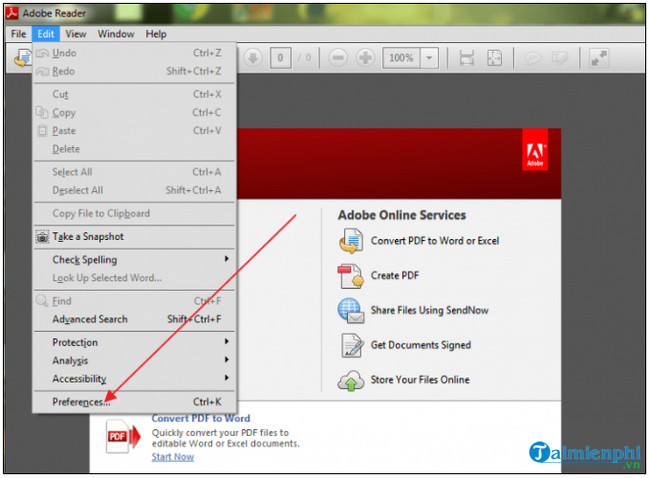Open Get Documents Signed link

pyautogui.click(x=421, y=345)
